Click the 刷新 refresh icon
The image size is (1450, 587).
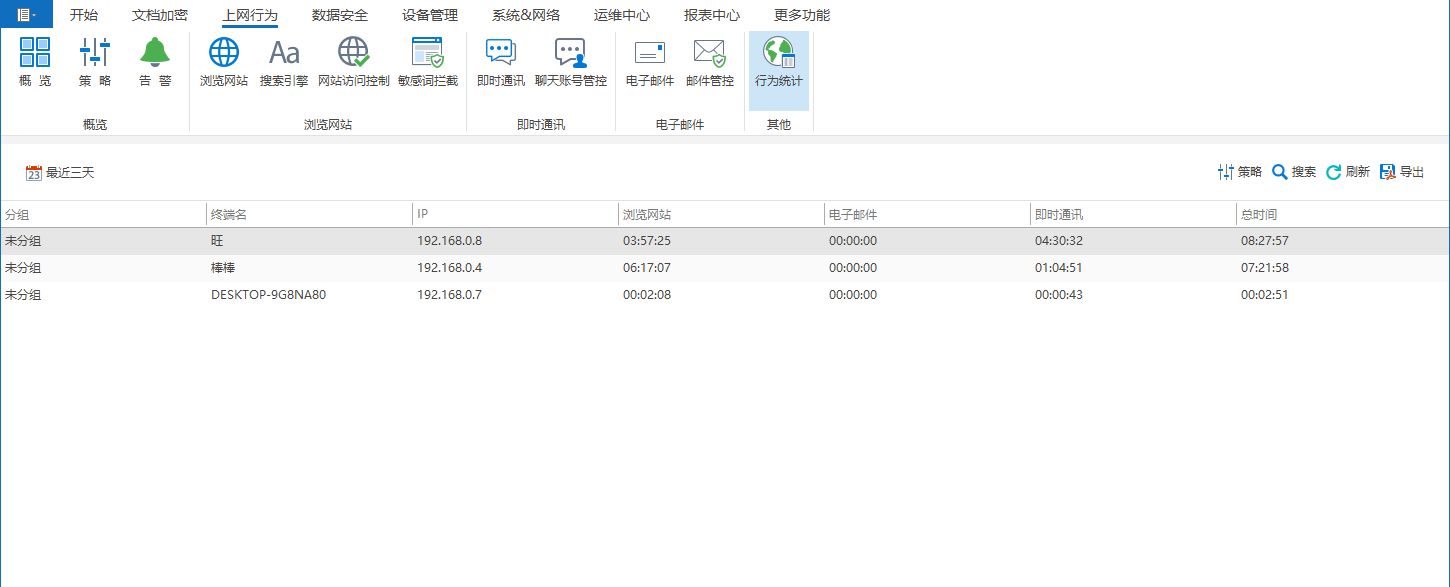coord(1333,172)
